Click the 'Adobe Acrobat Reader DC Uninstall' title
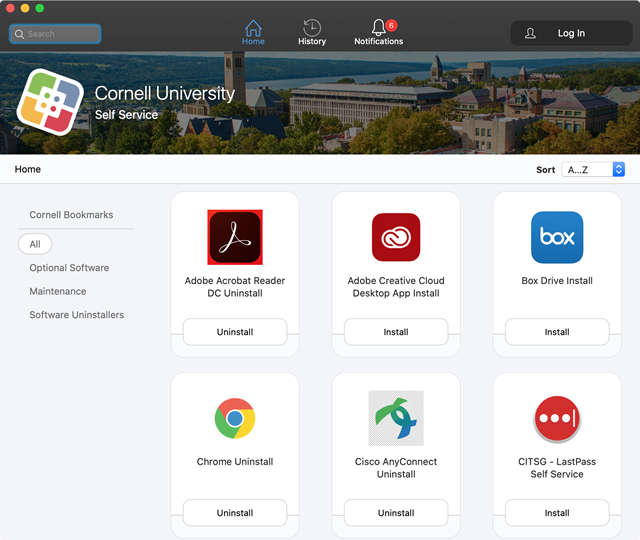This screenshot has width=640, height=540. (x=235, y=287)
